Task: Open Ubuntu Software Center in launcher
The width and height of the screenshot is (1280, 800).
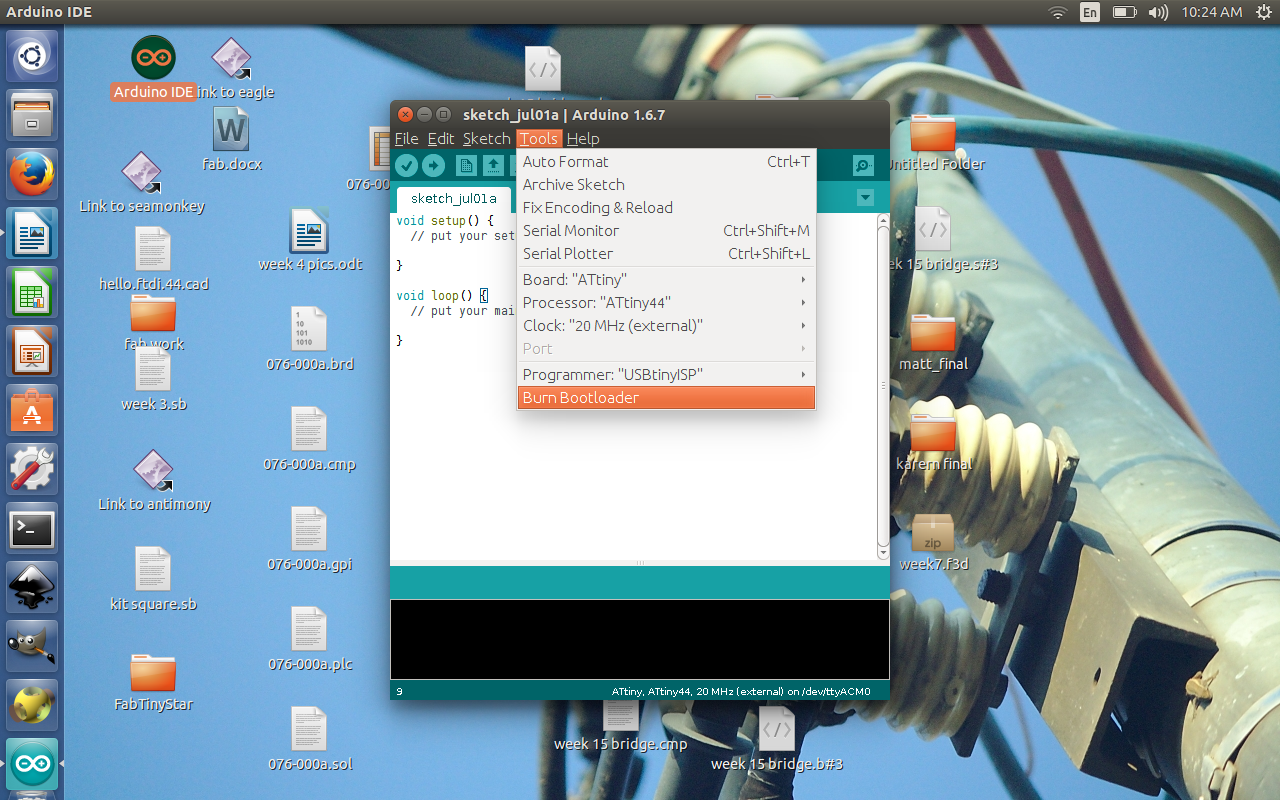Action: [32, 411]
